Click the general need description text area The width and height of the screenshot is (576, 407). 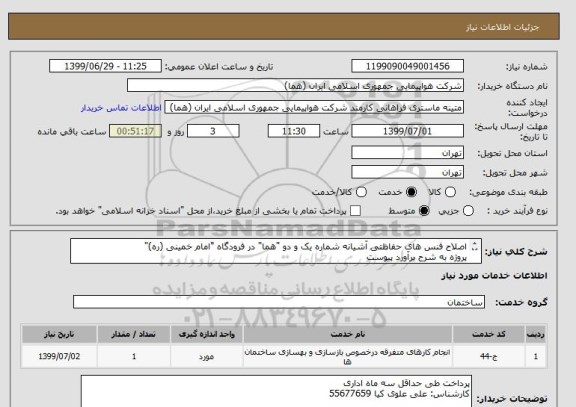click(276, 251)
